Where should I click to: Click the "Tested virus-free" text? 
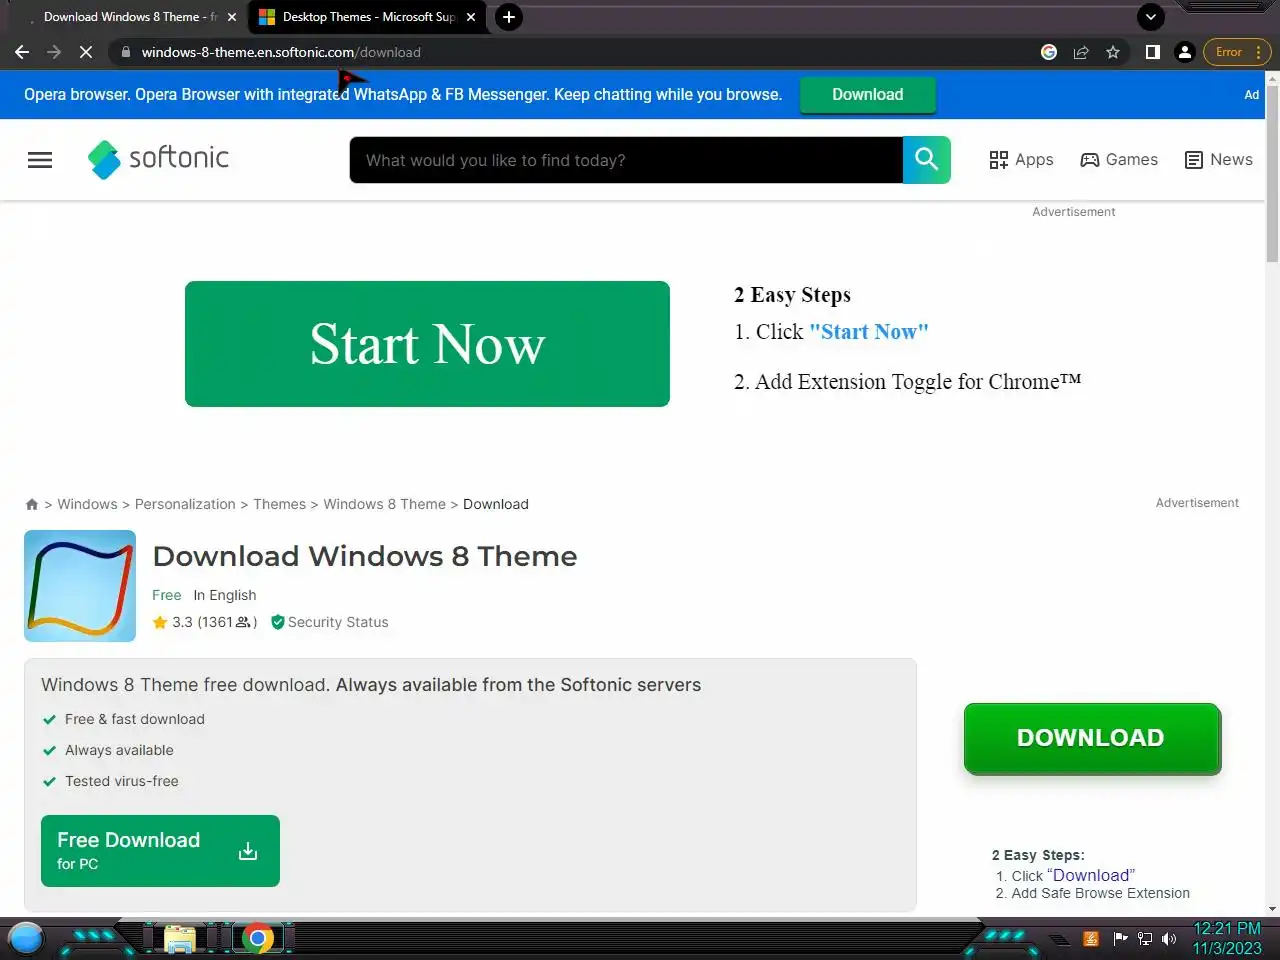click(x=122, y=781)
